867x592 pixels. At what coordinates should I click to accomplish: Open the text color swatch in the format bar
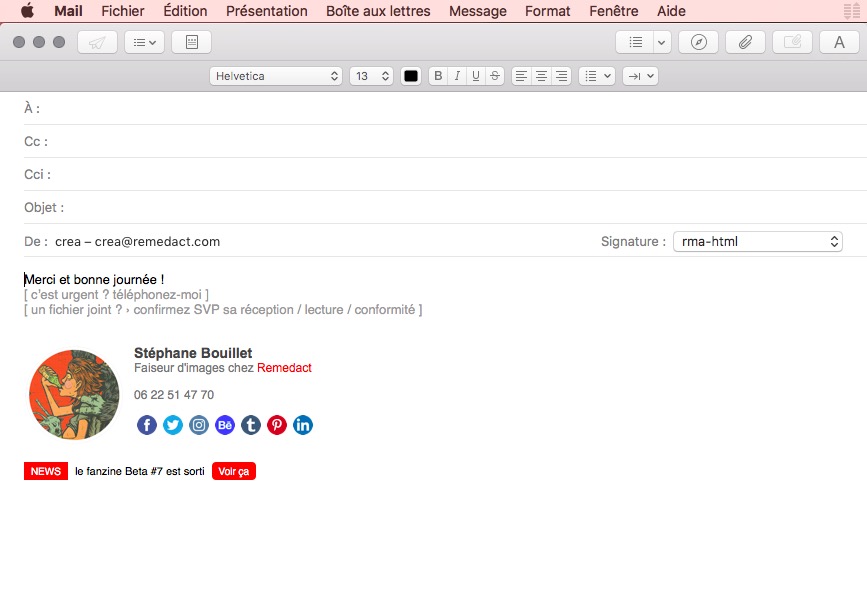[x=410, y=75]
